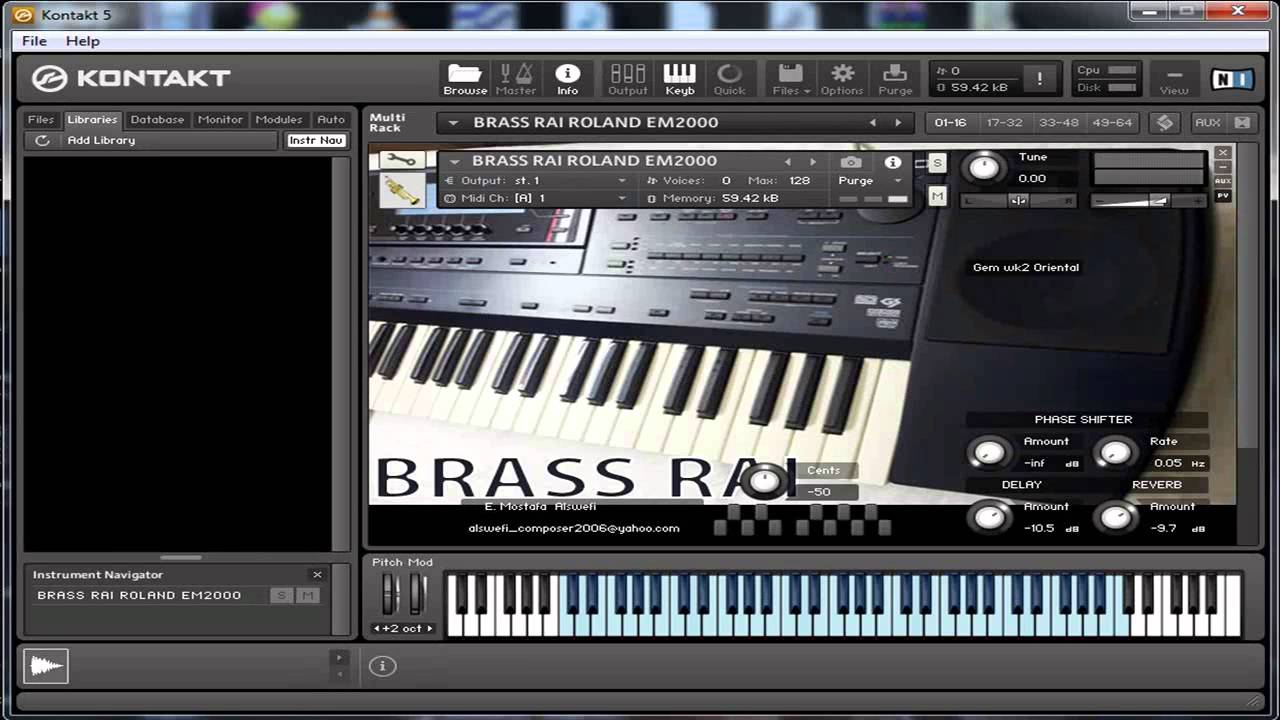1280x720 pixels.
Task: Click the instrument volume slider
Action: [1148, 201]
